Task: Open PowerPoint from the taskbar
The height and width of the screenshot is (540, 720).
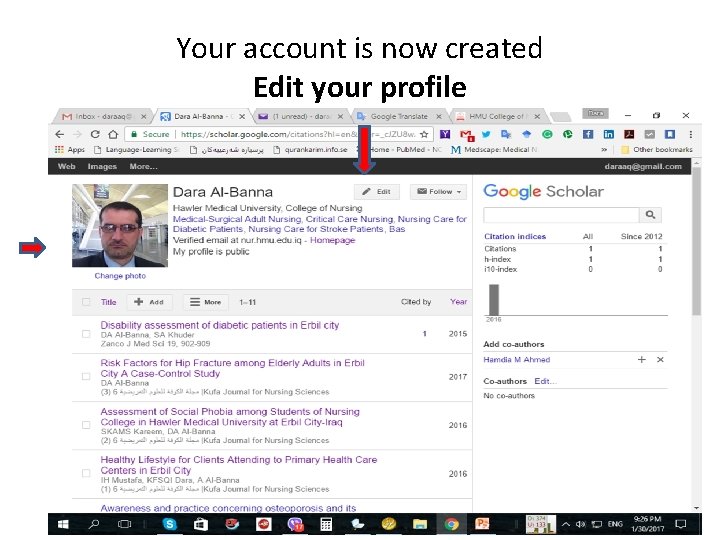Action: [x=482, y=524]
